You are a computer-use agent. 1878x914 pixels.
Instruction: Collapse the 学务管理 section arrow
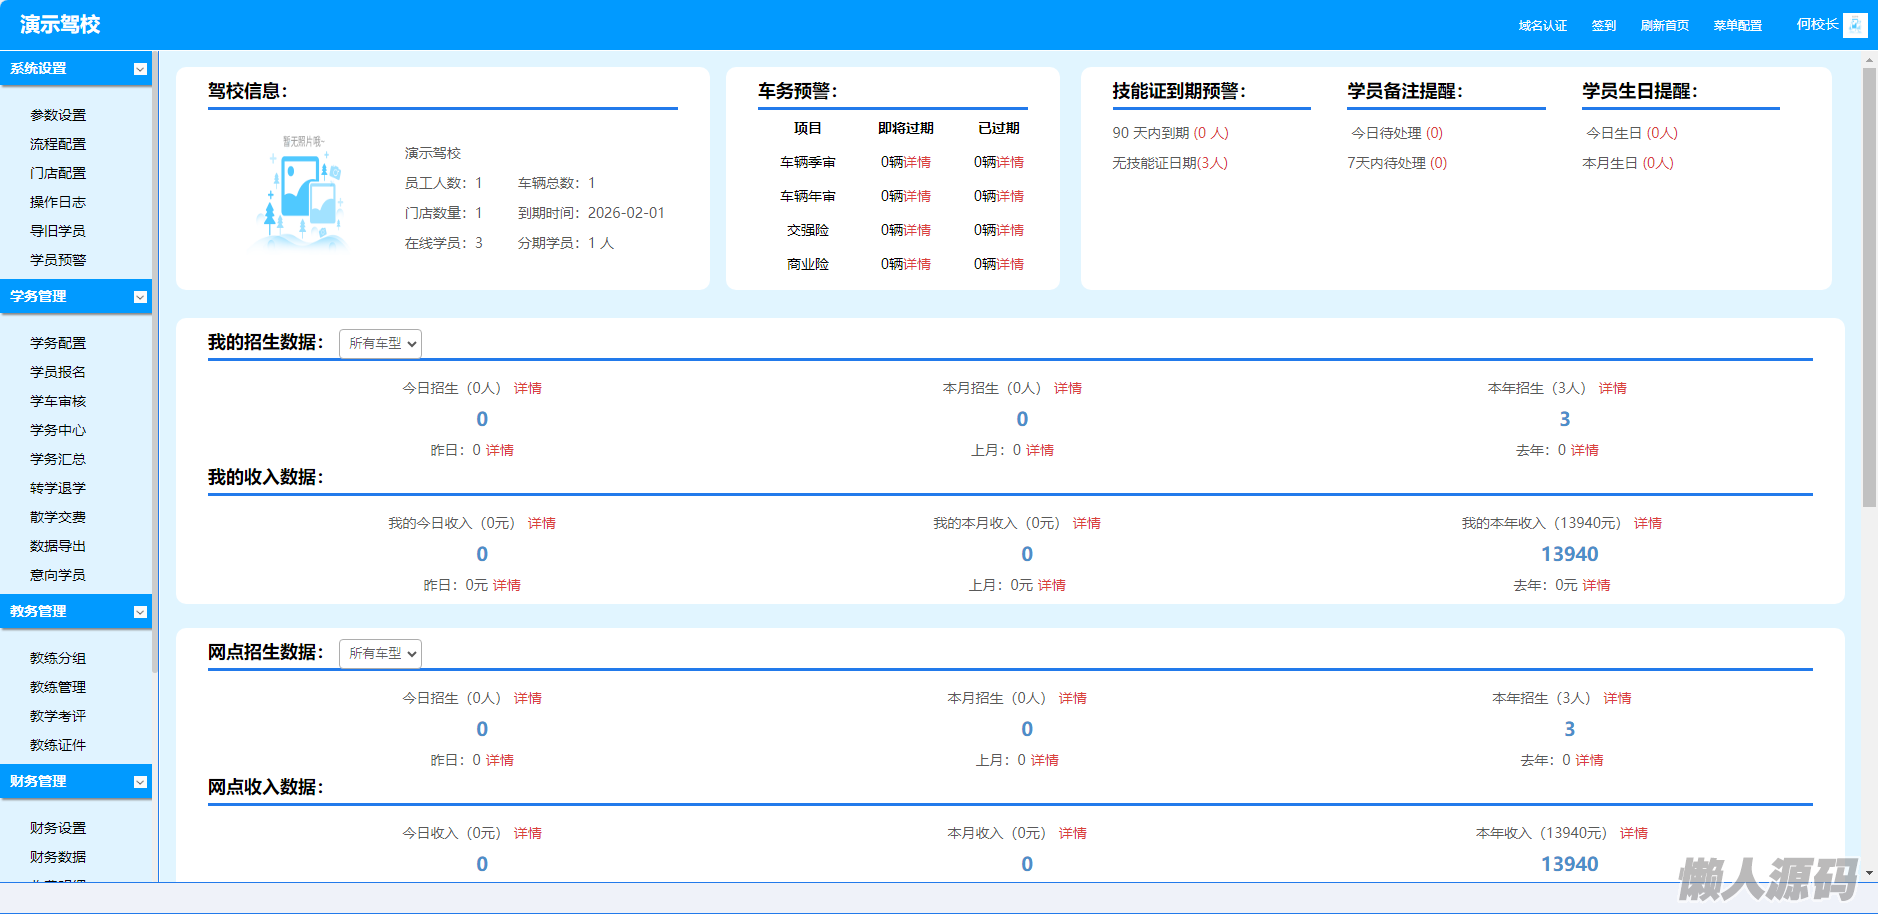tap(140, 297)
